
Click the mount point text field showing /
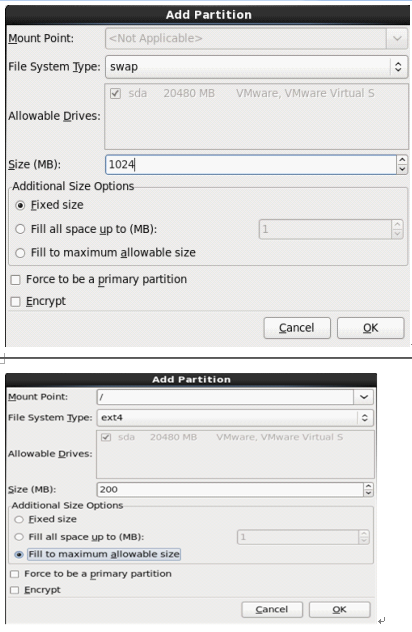(225, 397)
